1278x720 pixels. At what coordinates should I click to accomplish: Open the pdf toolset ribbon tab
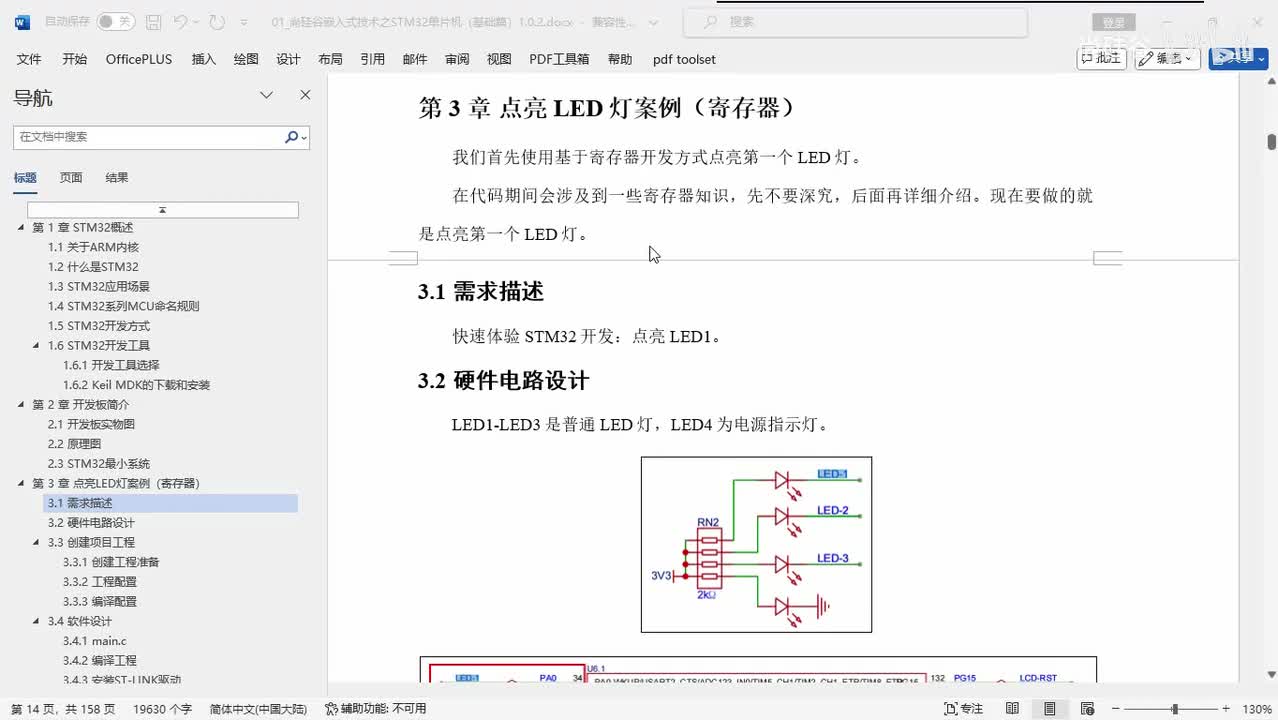pos(684,60)
